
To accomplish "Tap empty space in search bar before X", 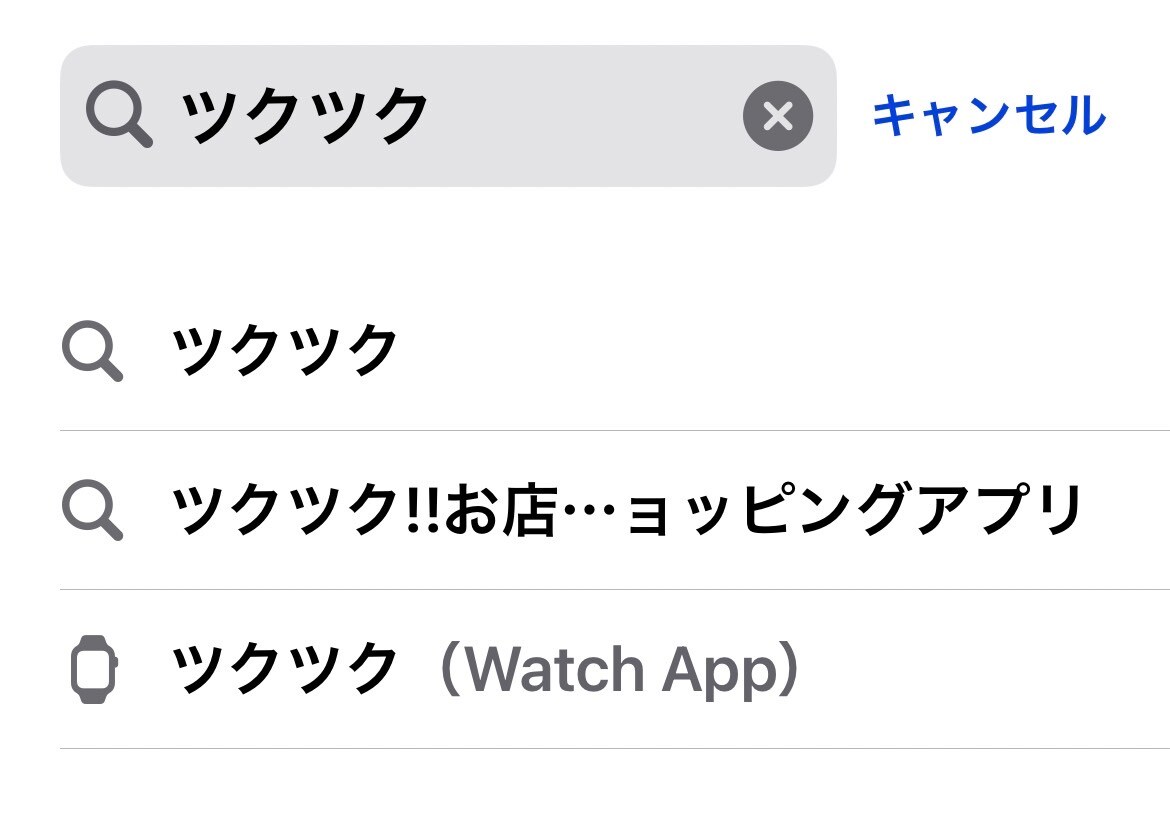I will [590, 116].
